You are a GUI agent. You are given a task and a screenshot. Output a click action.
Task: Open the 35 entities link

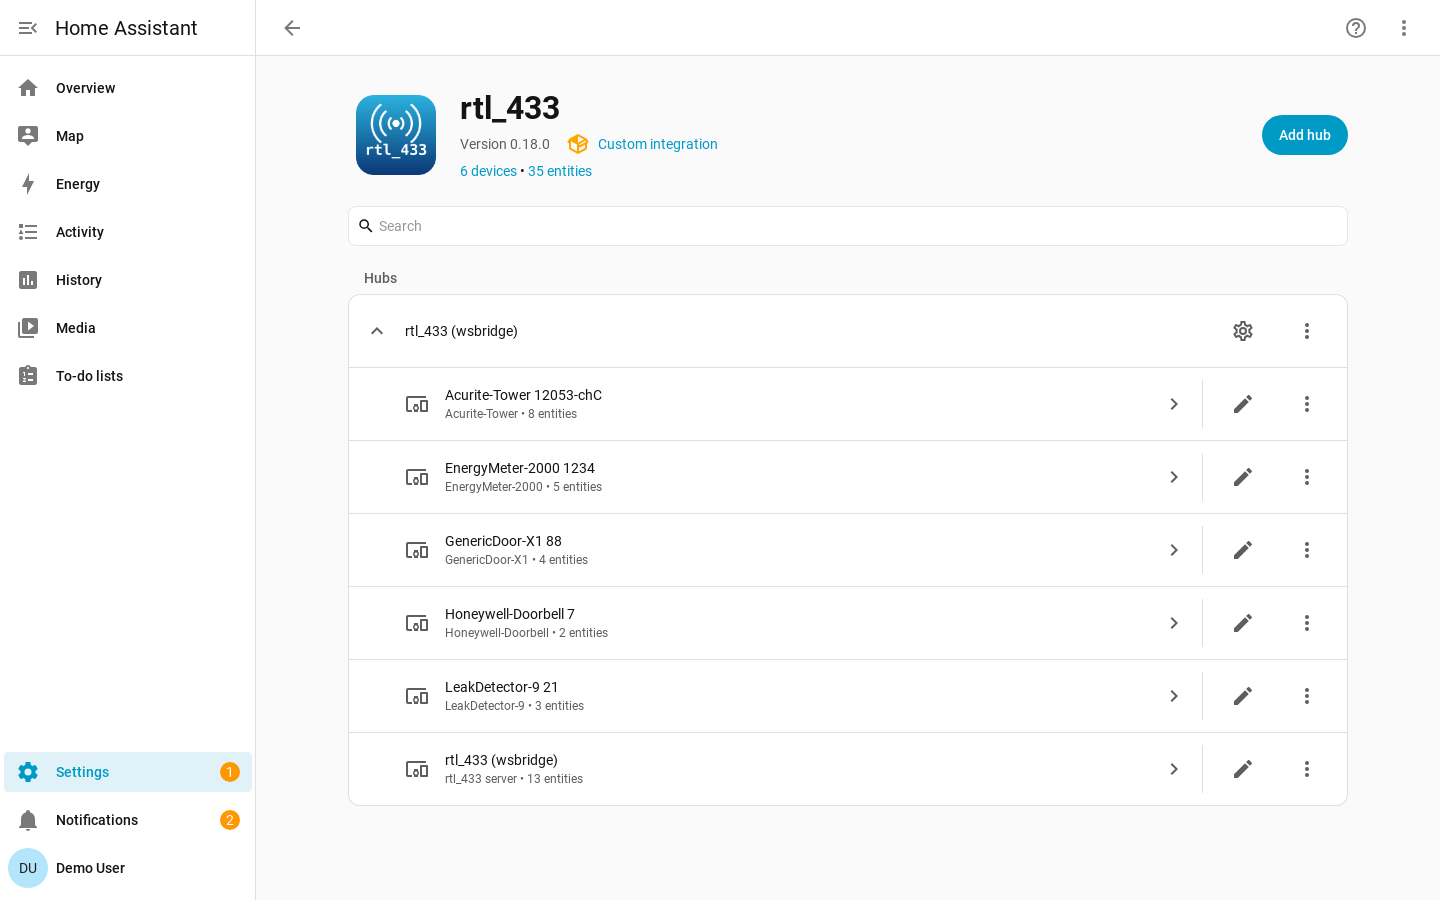coord(560,171)
